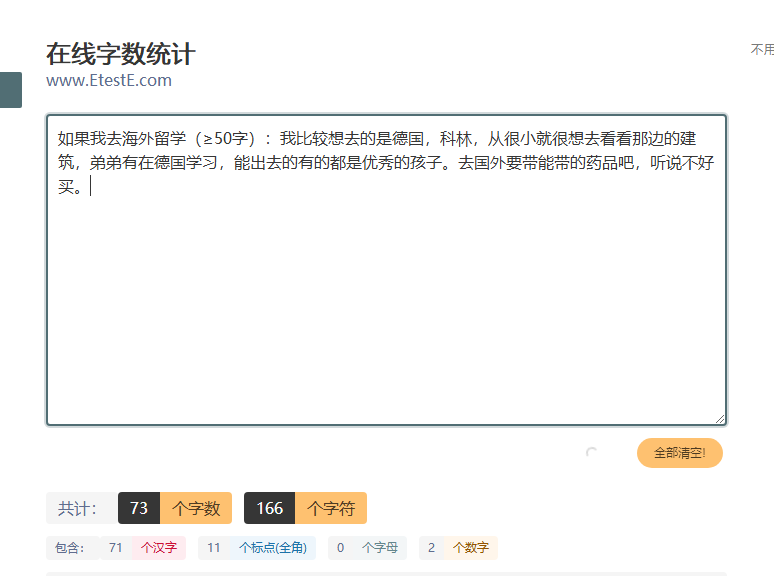Click inside the word count text area
Image resolution: width=774 pixels, height=576 pixels.
point(387,269)
